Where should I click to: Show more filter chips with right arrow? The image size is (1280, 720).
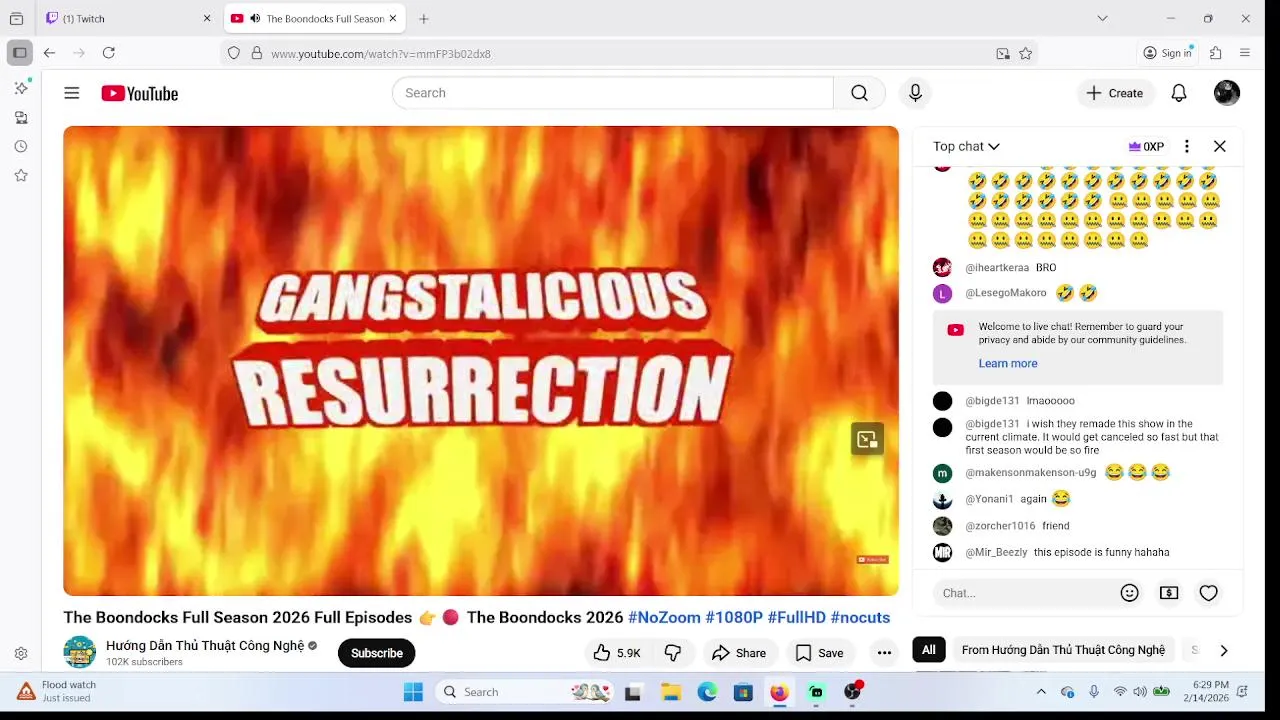[x=1224, y=650]
